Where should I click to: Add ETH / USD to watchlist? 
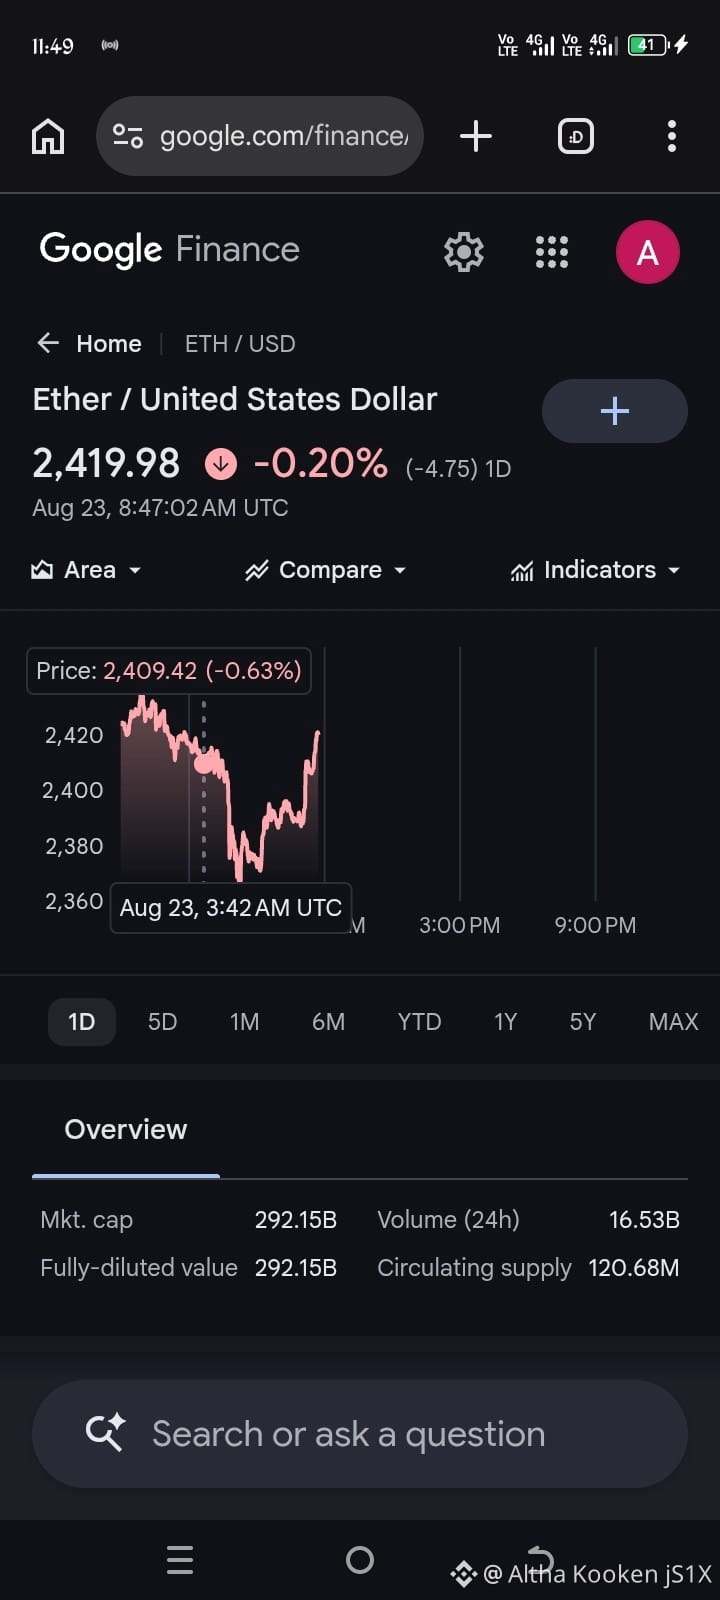point(614,411)
